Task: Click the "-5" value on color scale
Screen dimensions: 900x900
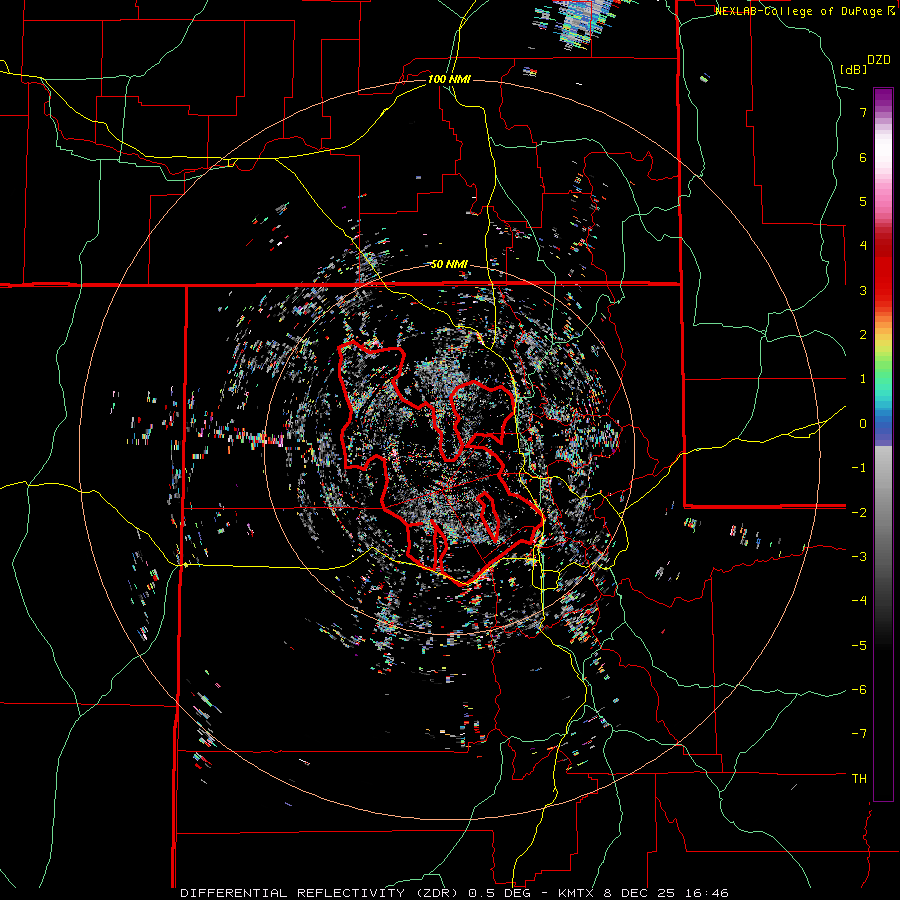Action: (859, 646)
